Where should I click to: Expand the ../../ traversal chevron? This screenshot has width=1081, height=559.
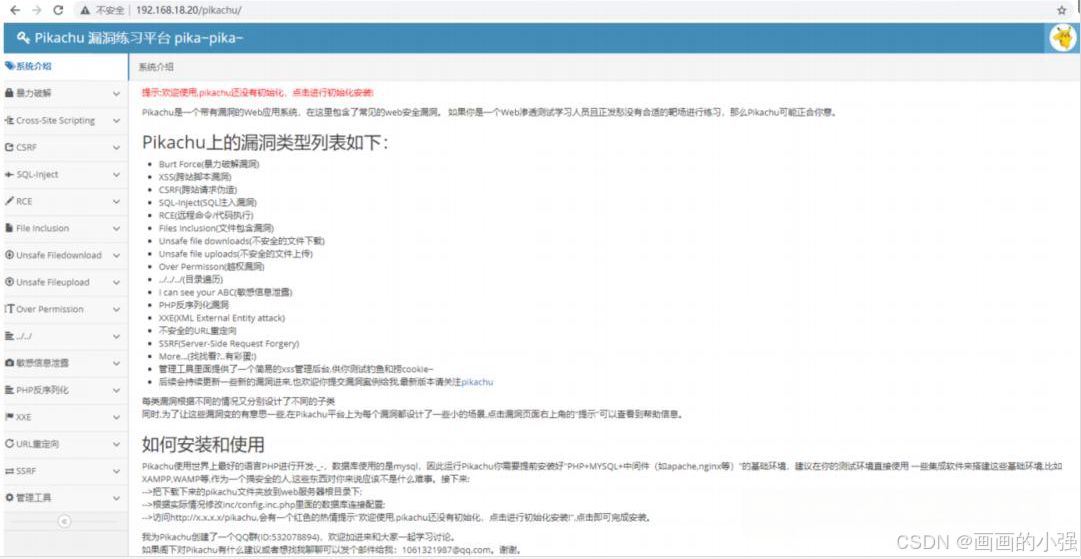point(117,336)
